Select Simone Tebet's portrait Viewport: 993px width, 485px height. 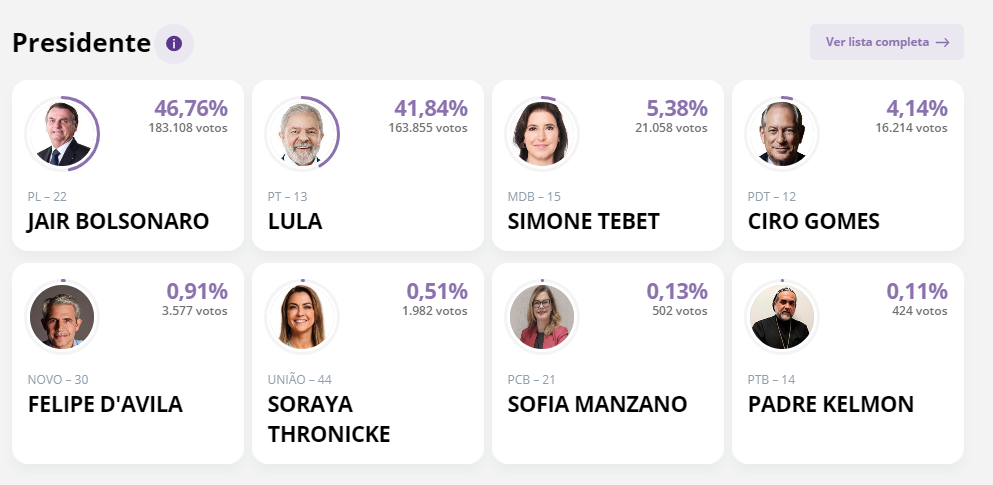(x=542, y=134)
